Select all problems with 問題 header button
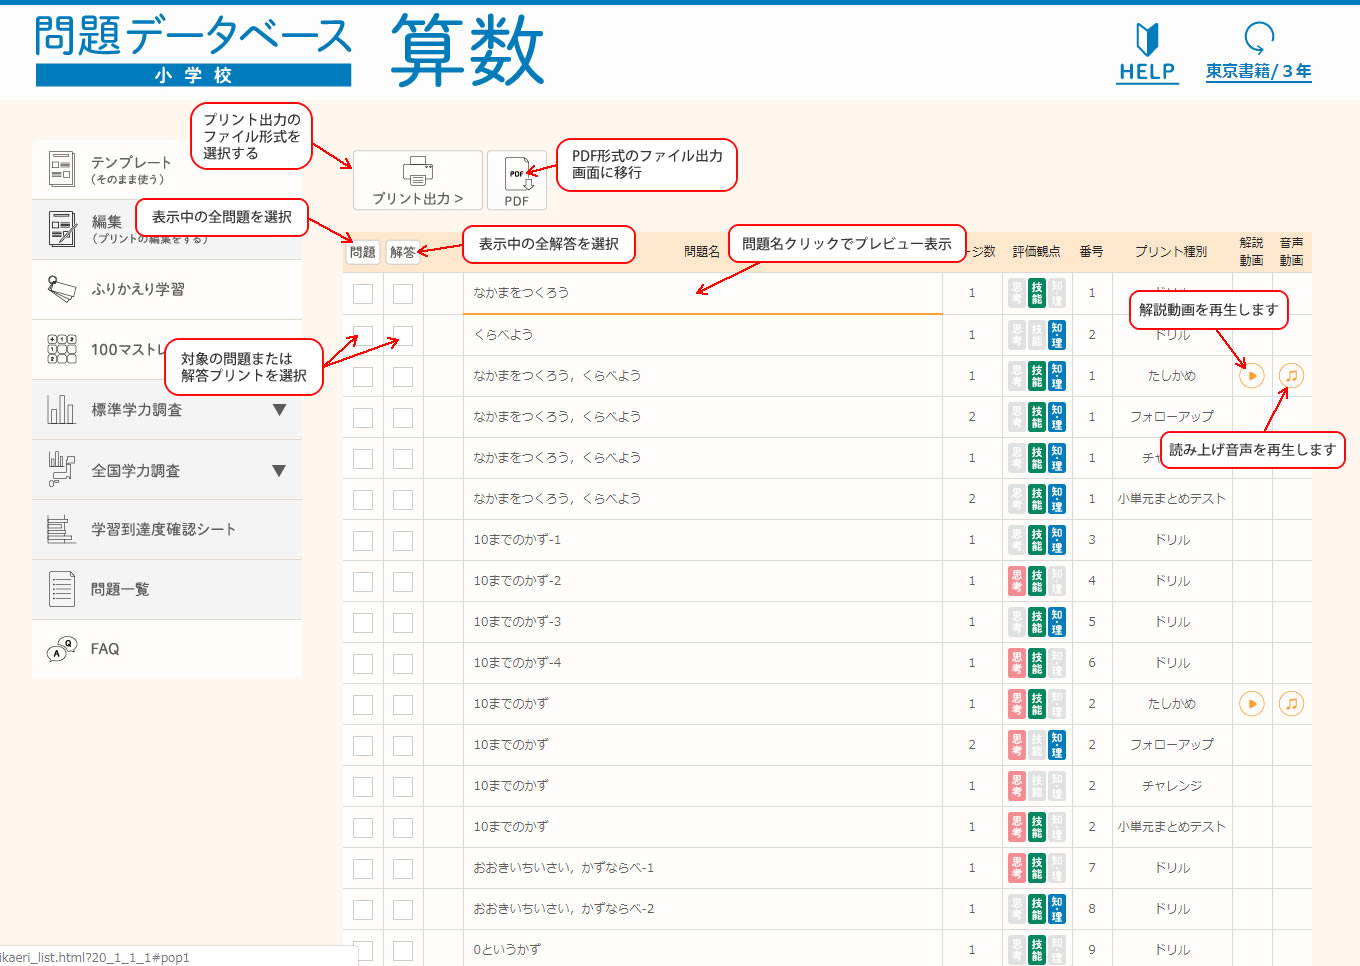Viewport: 1360px width, 966px height. (x=363, y=252)
